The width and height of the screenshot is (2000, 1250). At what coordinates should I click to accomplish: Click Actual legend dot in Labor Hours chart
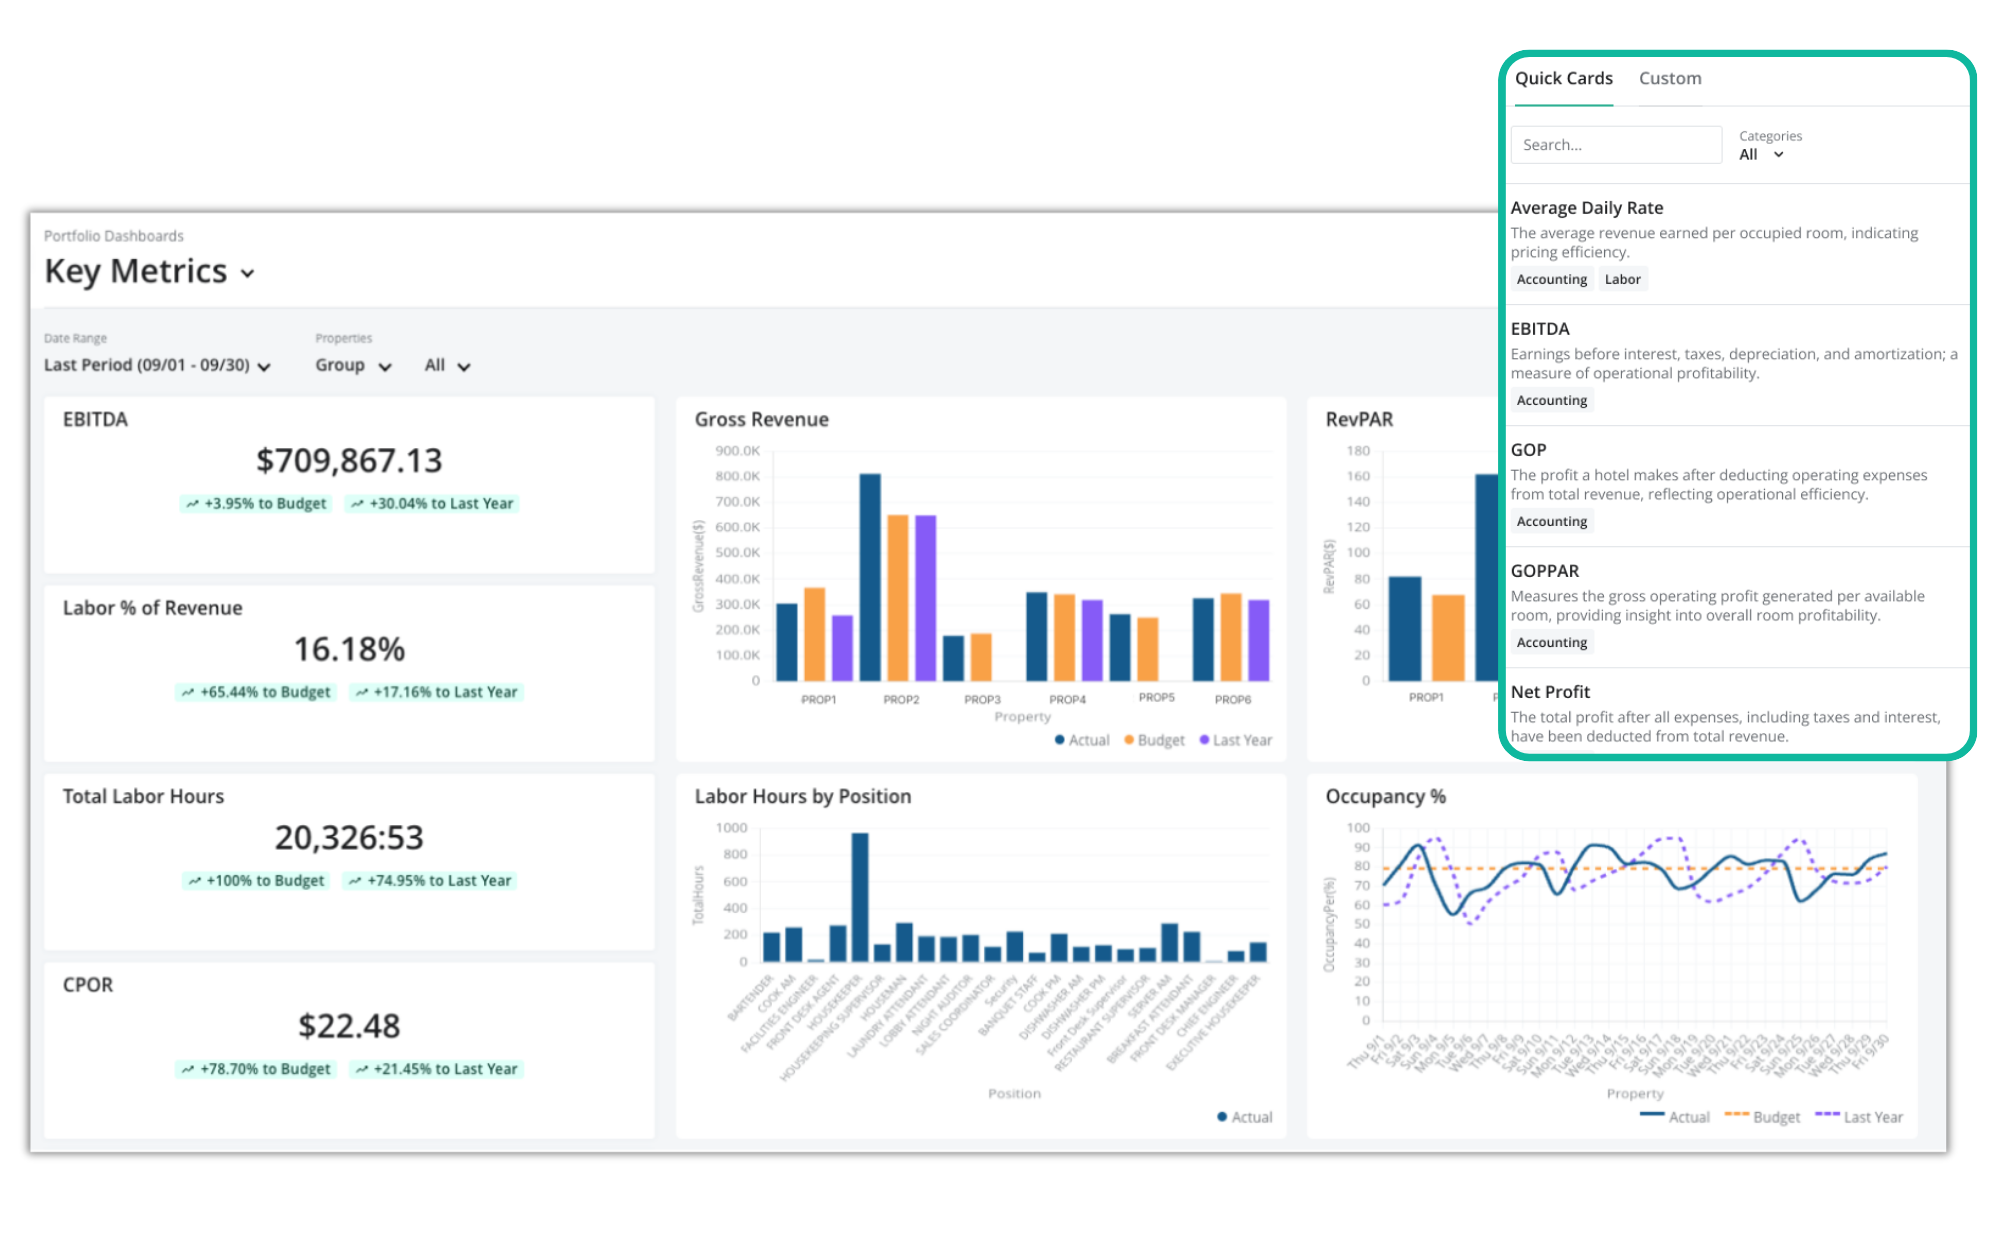[1222, 1117]
